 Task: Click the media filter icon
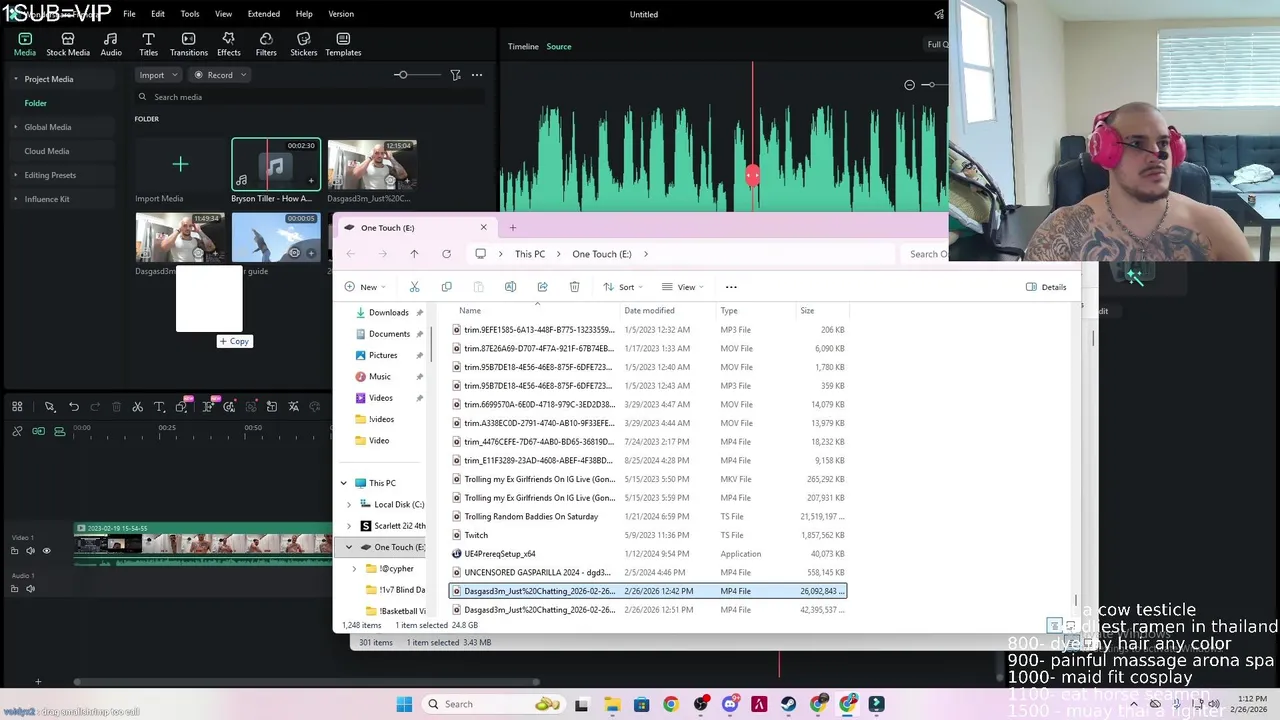click(455, 75)
